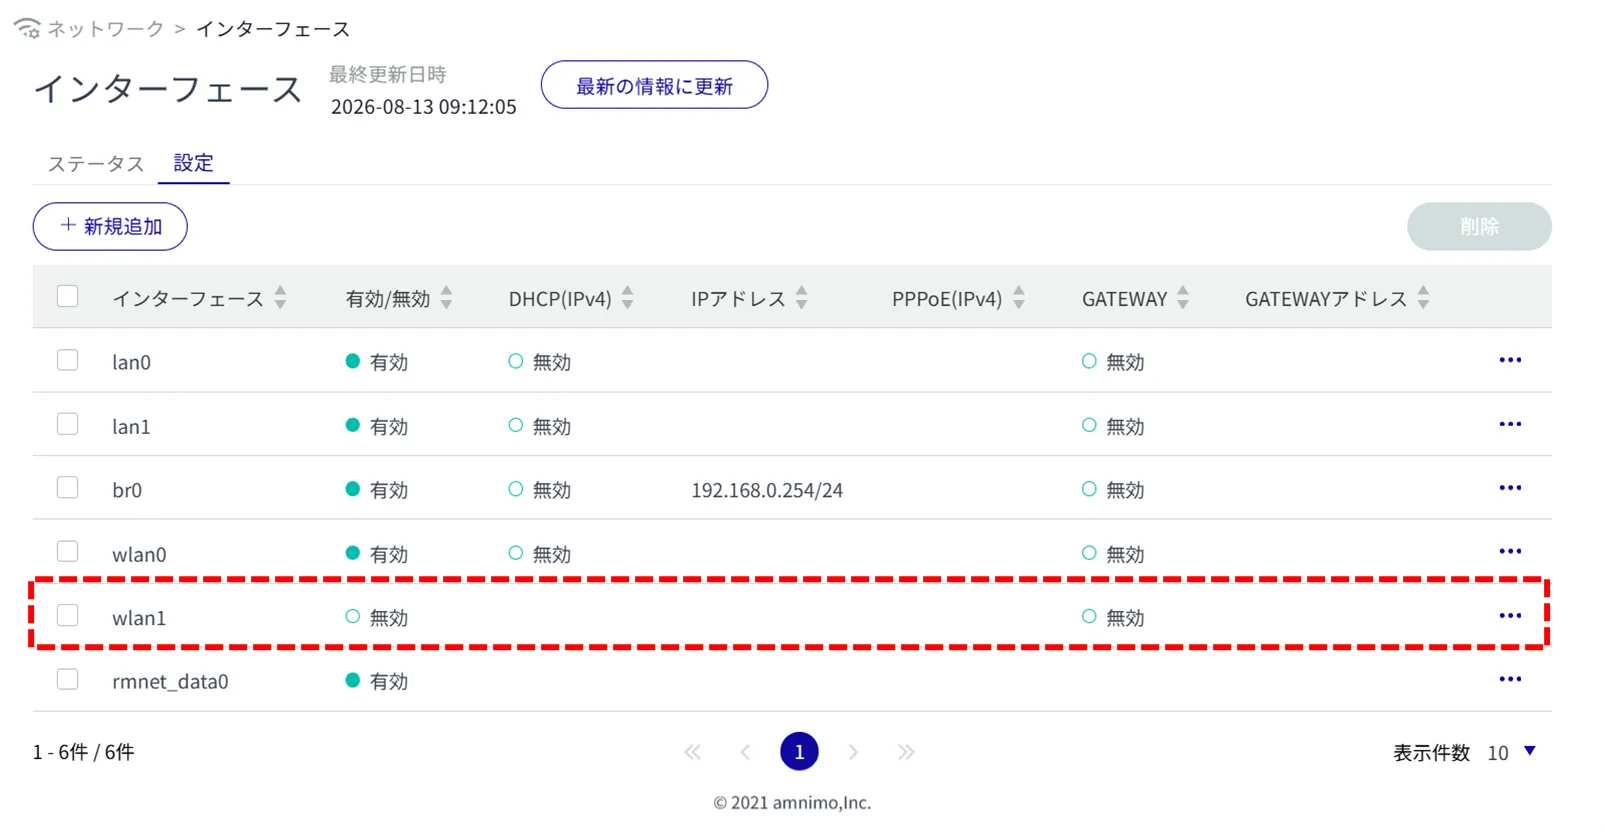Sort by DHCP(IPv4) column arrows
1605x832 pixels.
(x=627, y=297)
